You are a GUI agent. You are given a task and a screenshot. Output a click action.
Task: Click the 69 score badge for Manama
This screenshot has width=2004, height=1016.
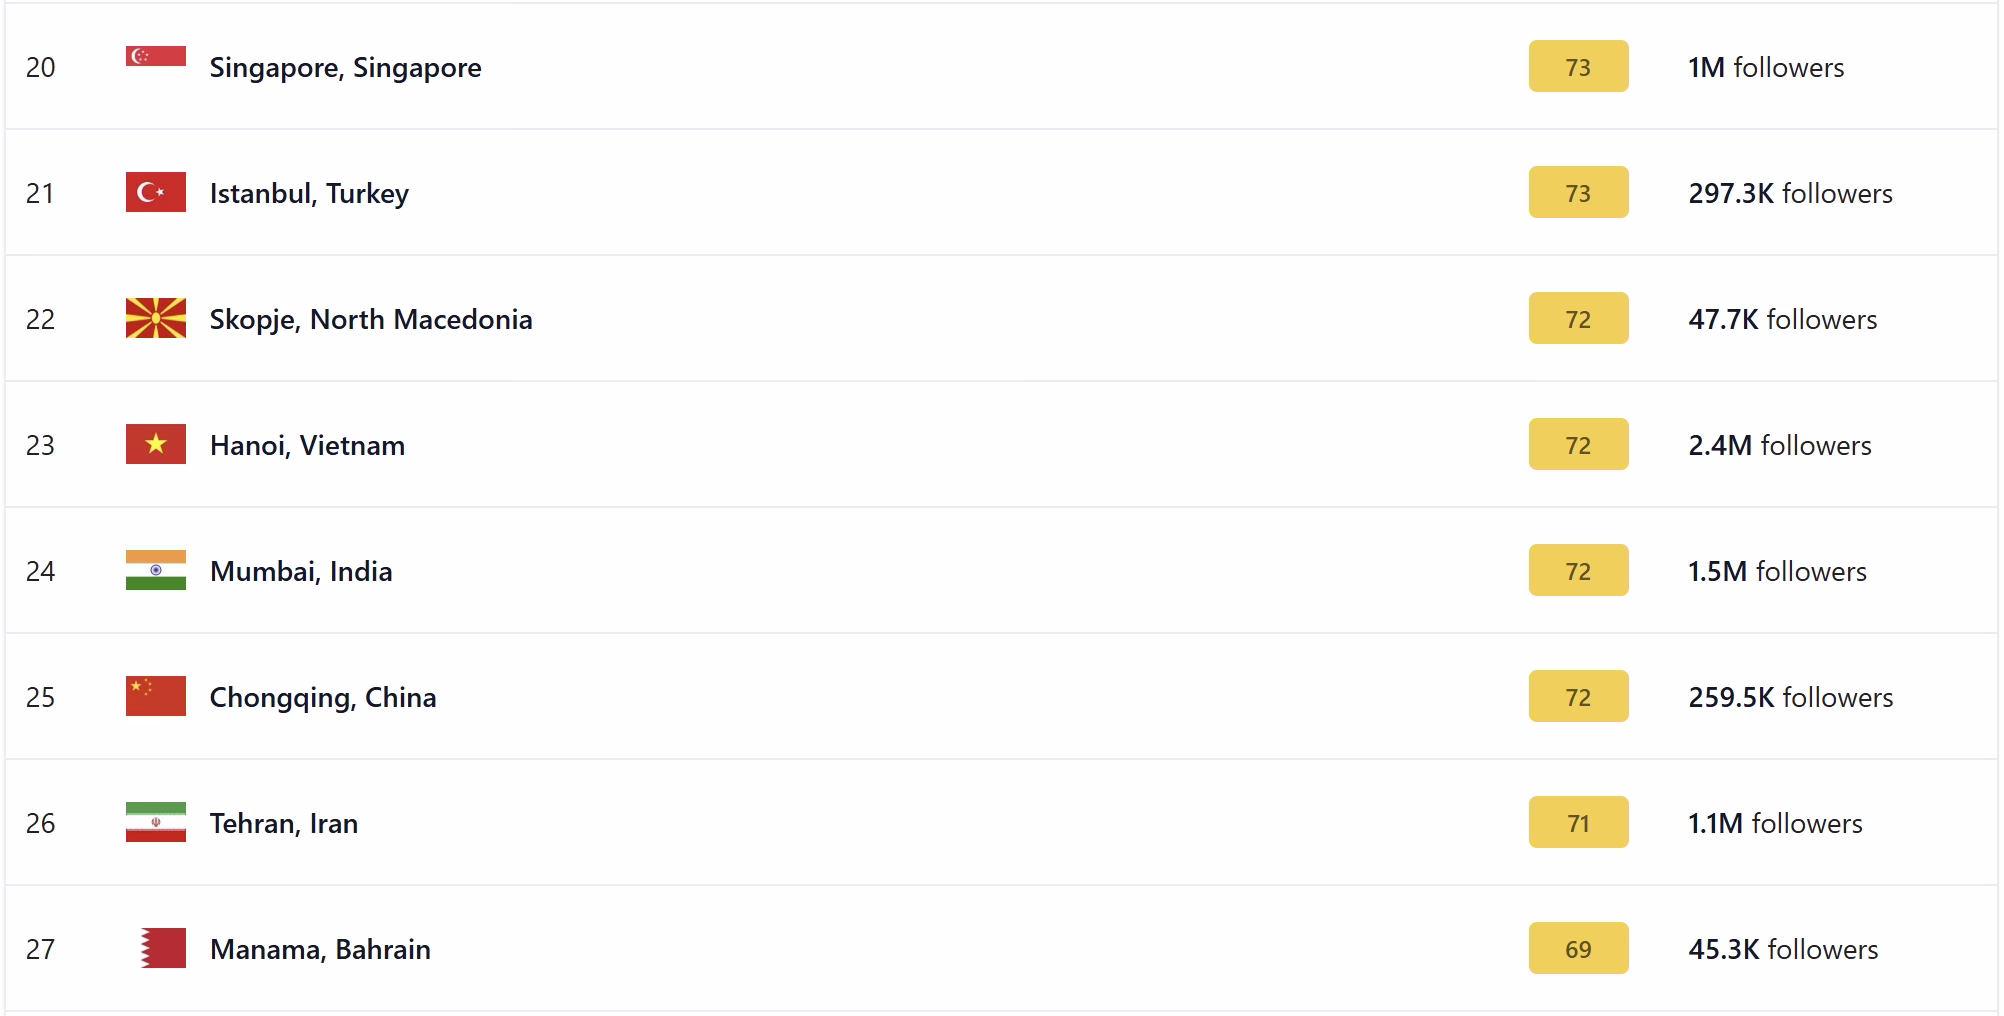point(1578,948)
